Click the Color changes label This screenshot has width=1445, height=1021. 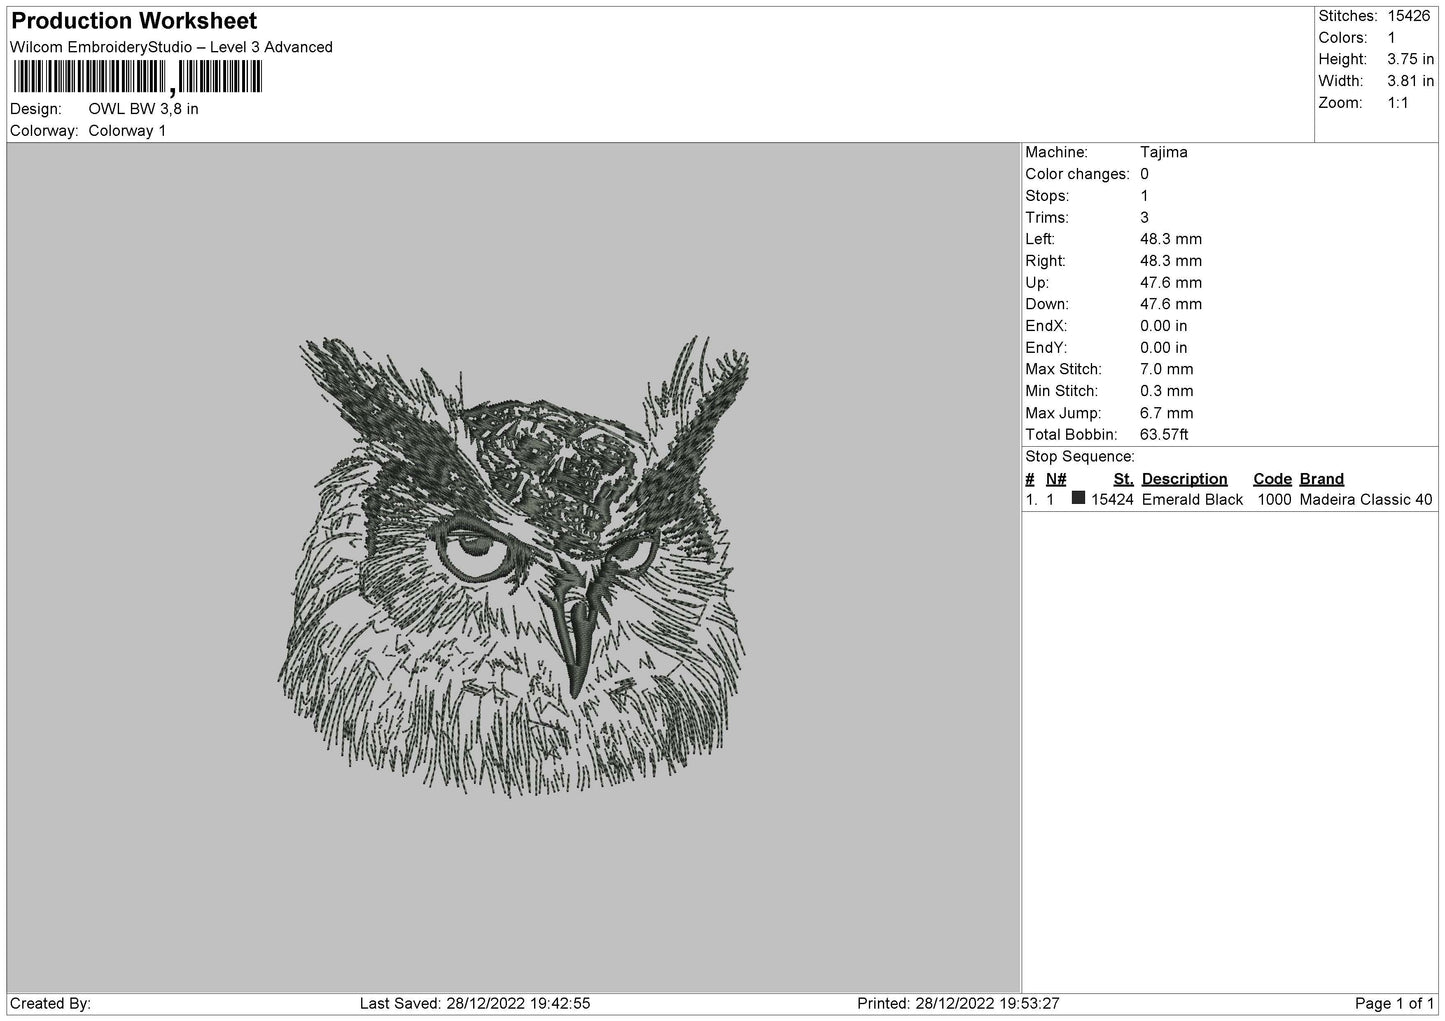(x=1077, y=174)
